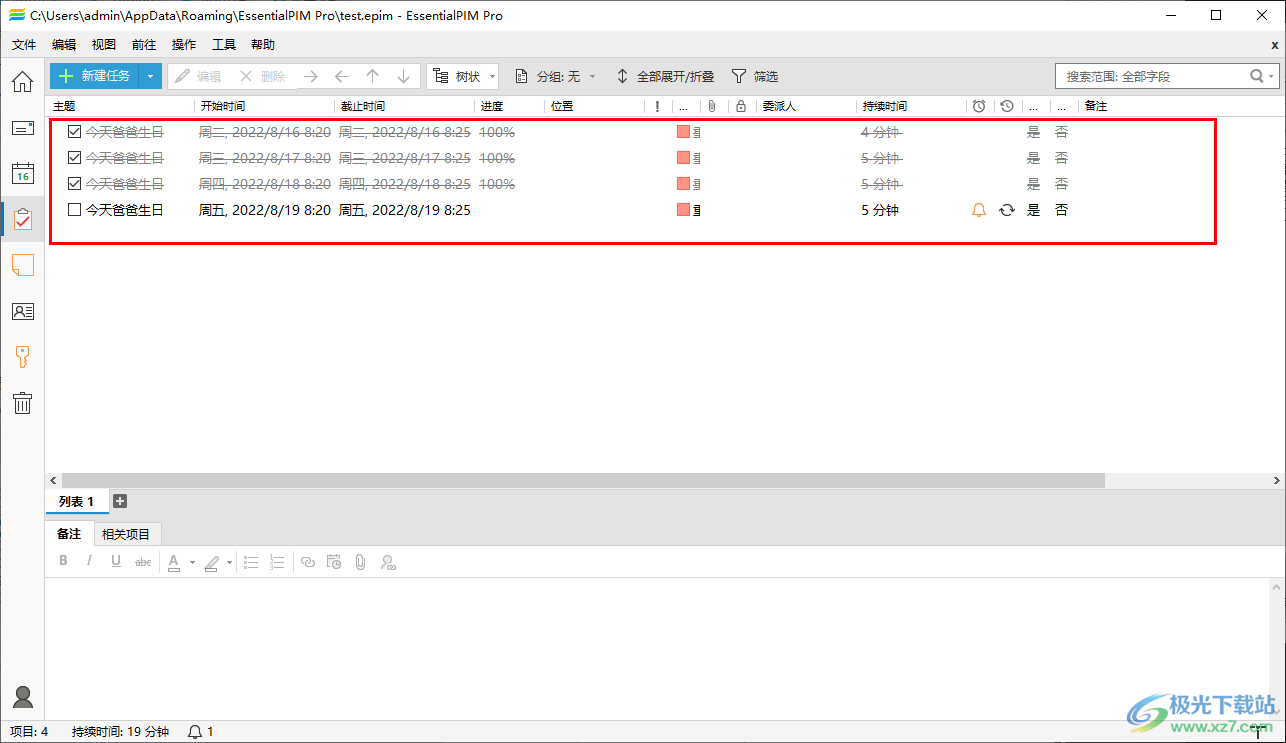Open the search scope dropdown arrow
This screenshot has width=1286, height=743.
tap(1272, 76)
